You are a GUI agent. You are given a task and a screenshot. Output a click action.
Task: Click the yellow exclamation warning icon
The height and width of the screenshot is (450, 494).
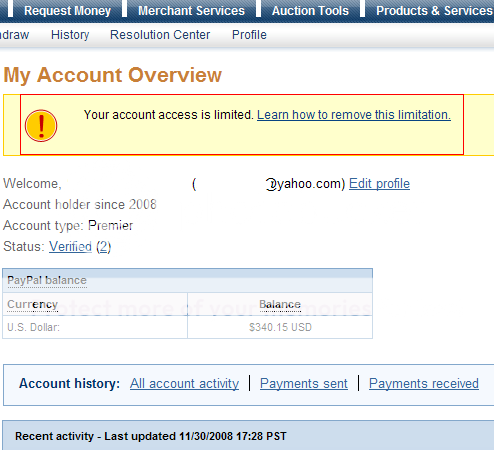(x=41, y=126)
